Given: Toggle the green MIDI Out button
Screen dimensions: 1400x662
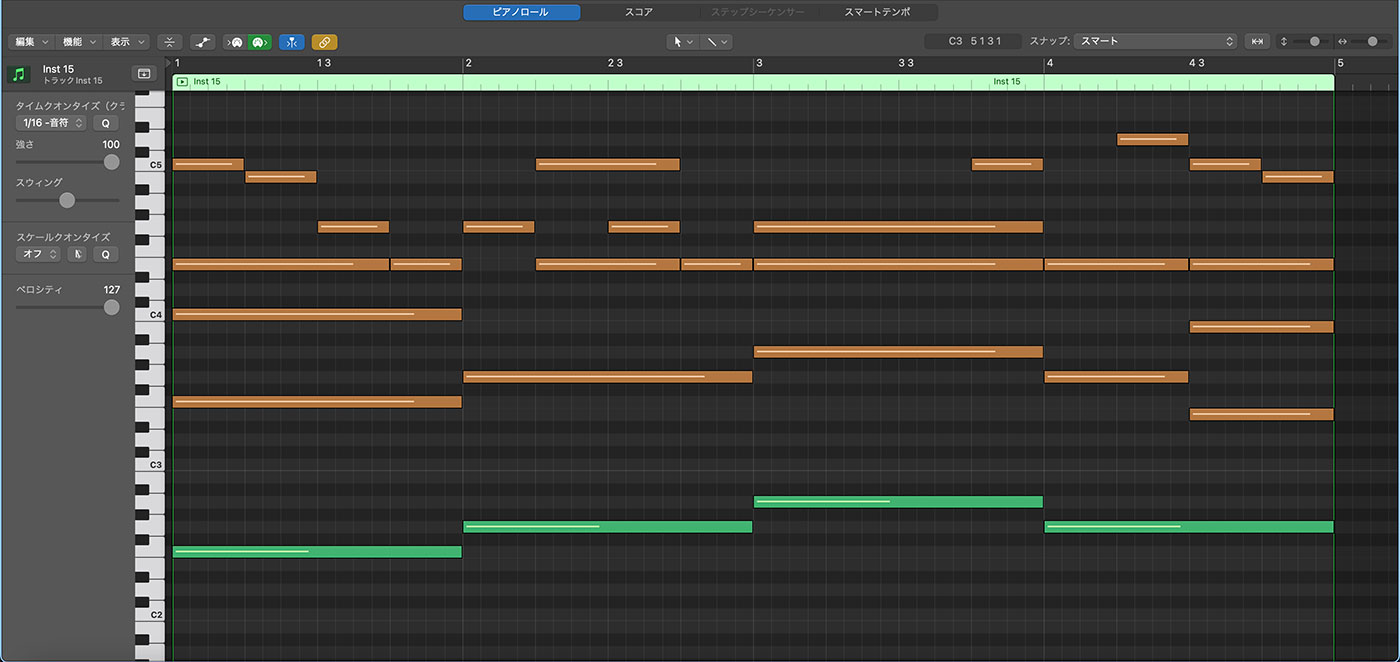Looking at the screenshot, I should 259,42.
